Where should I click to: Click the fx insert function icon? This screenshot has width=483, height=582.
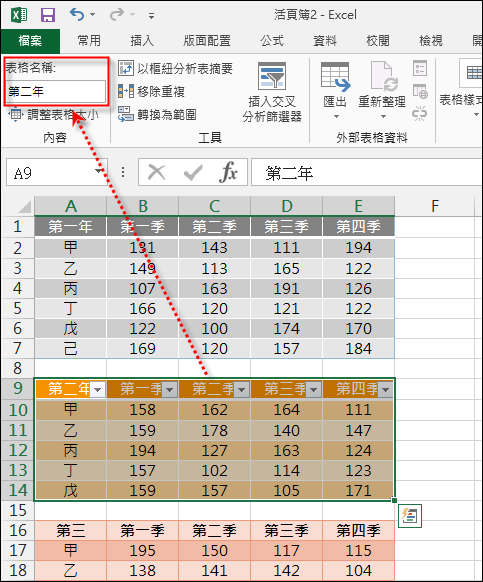(x=228, y=173)
